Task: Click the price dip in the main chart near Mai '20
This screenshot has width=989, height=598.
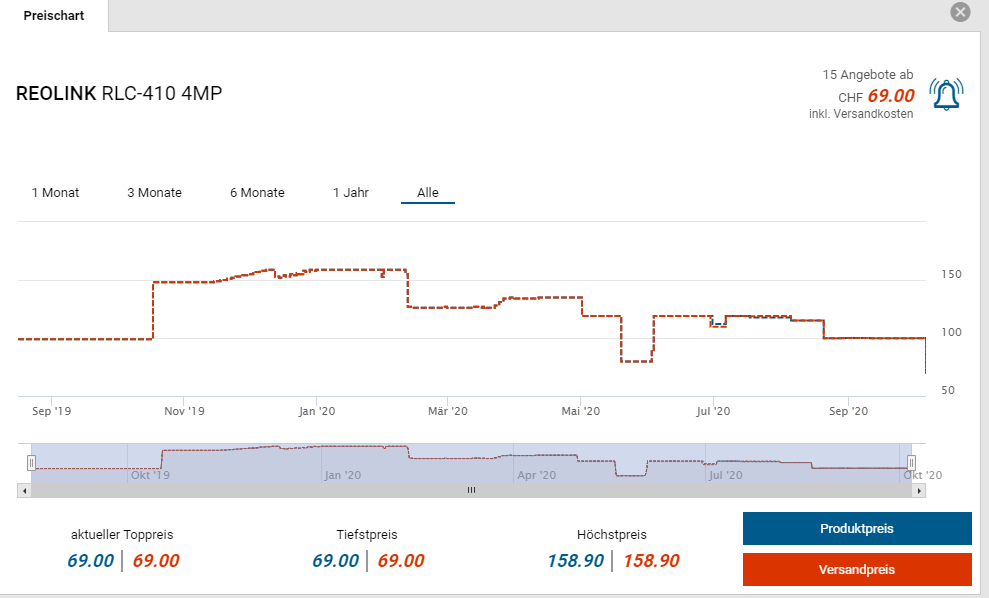Action: [636, 360]
